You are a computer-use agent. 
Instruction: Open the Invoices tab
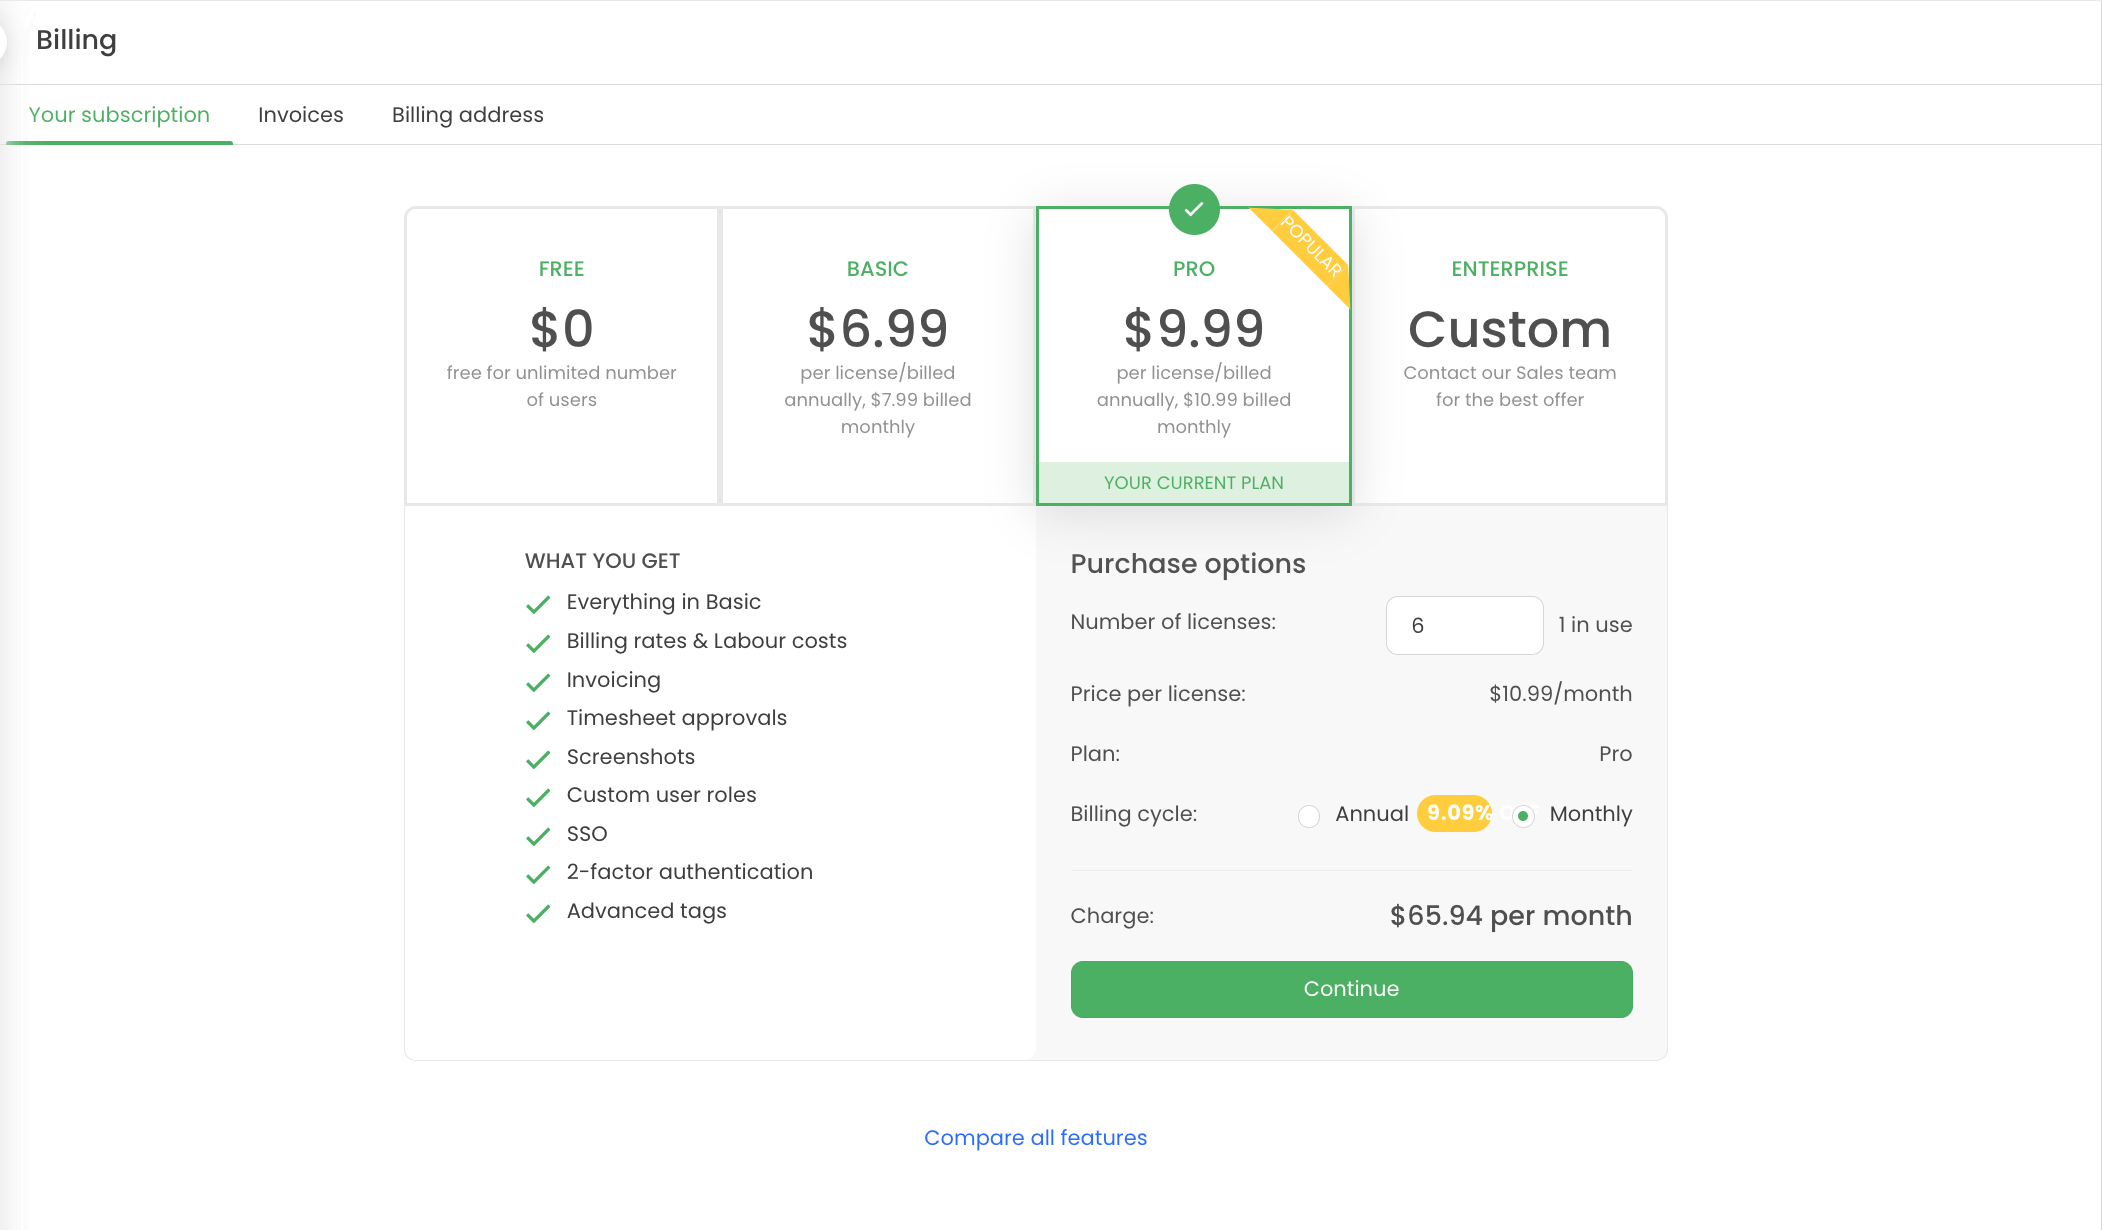coord(300,115)
